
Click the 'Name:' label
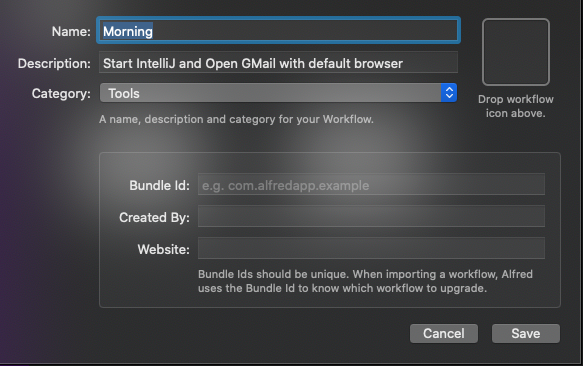(71, 32)
